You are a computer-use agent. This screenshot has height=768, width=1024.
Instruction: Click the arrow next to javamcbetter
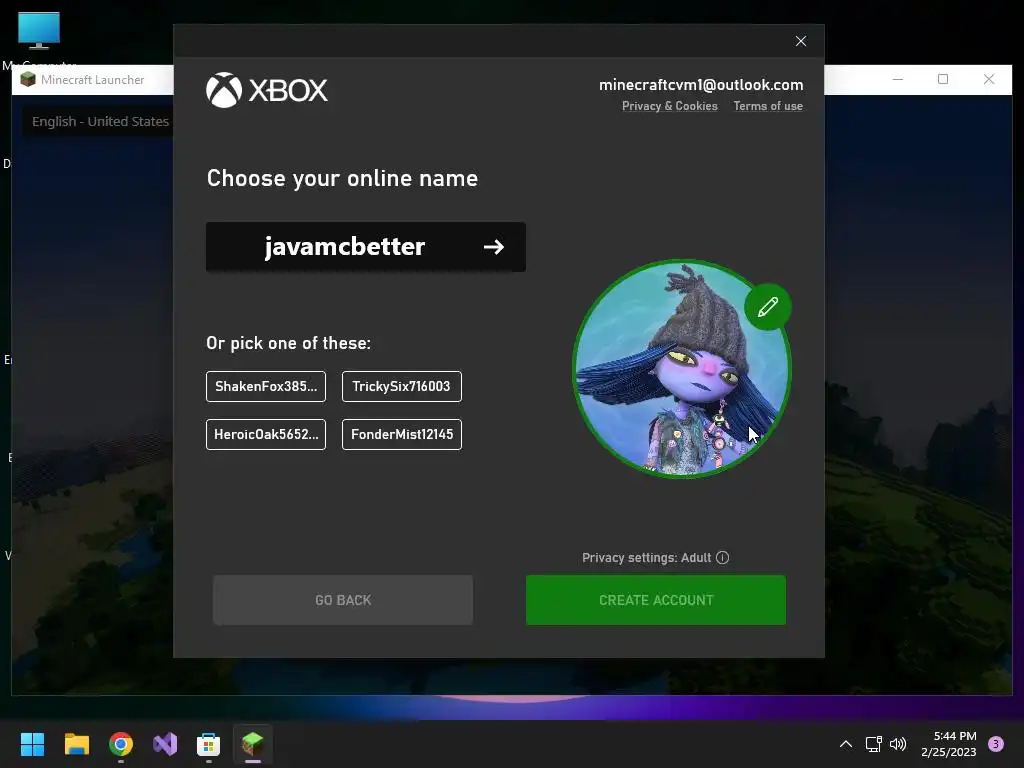click(x=494, y=247)
